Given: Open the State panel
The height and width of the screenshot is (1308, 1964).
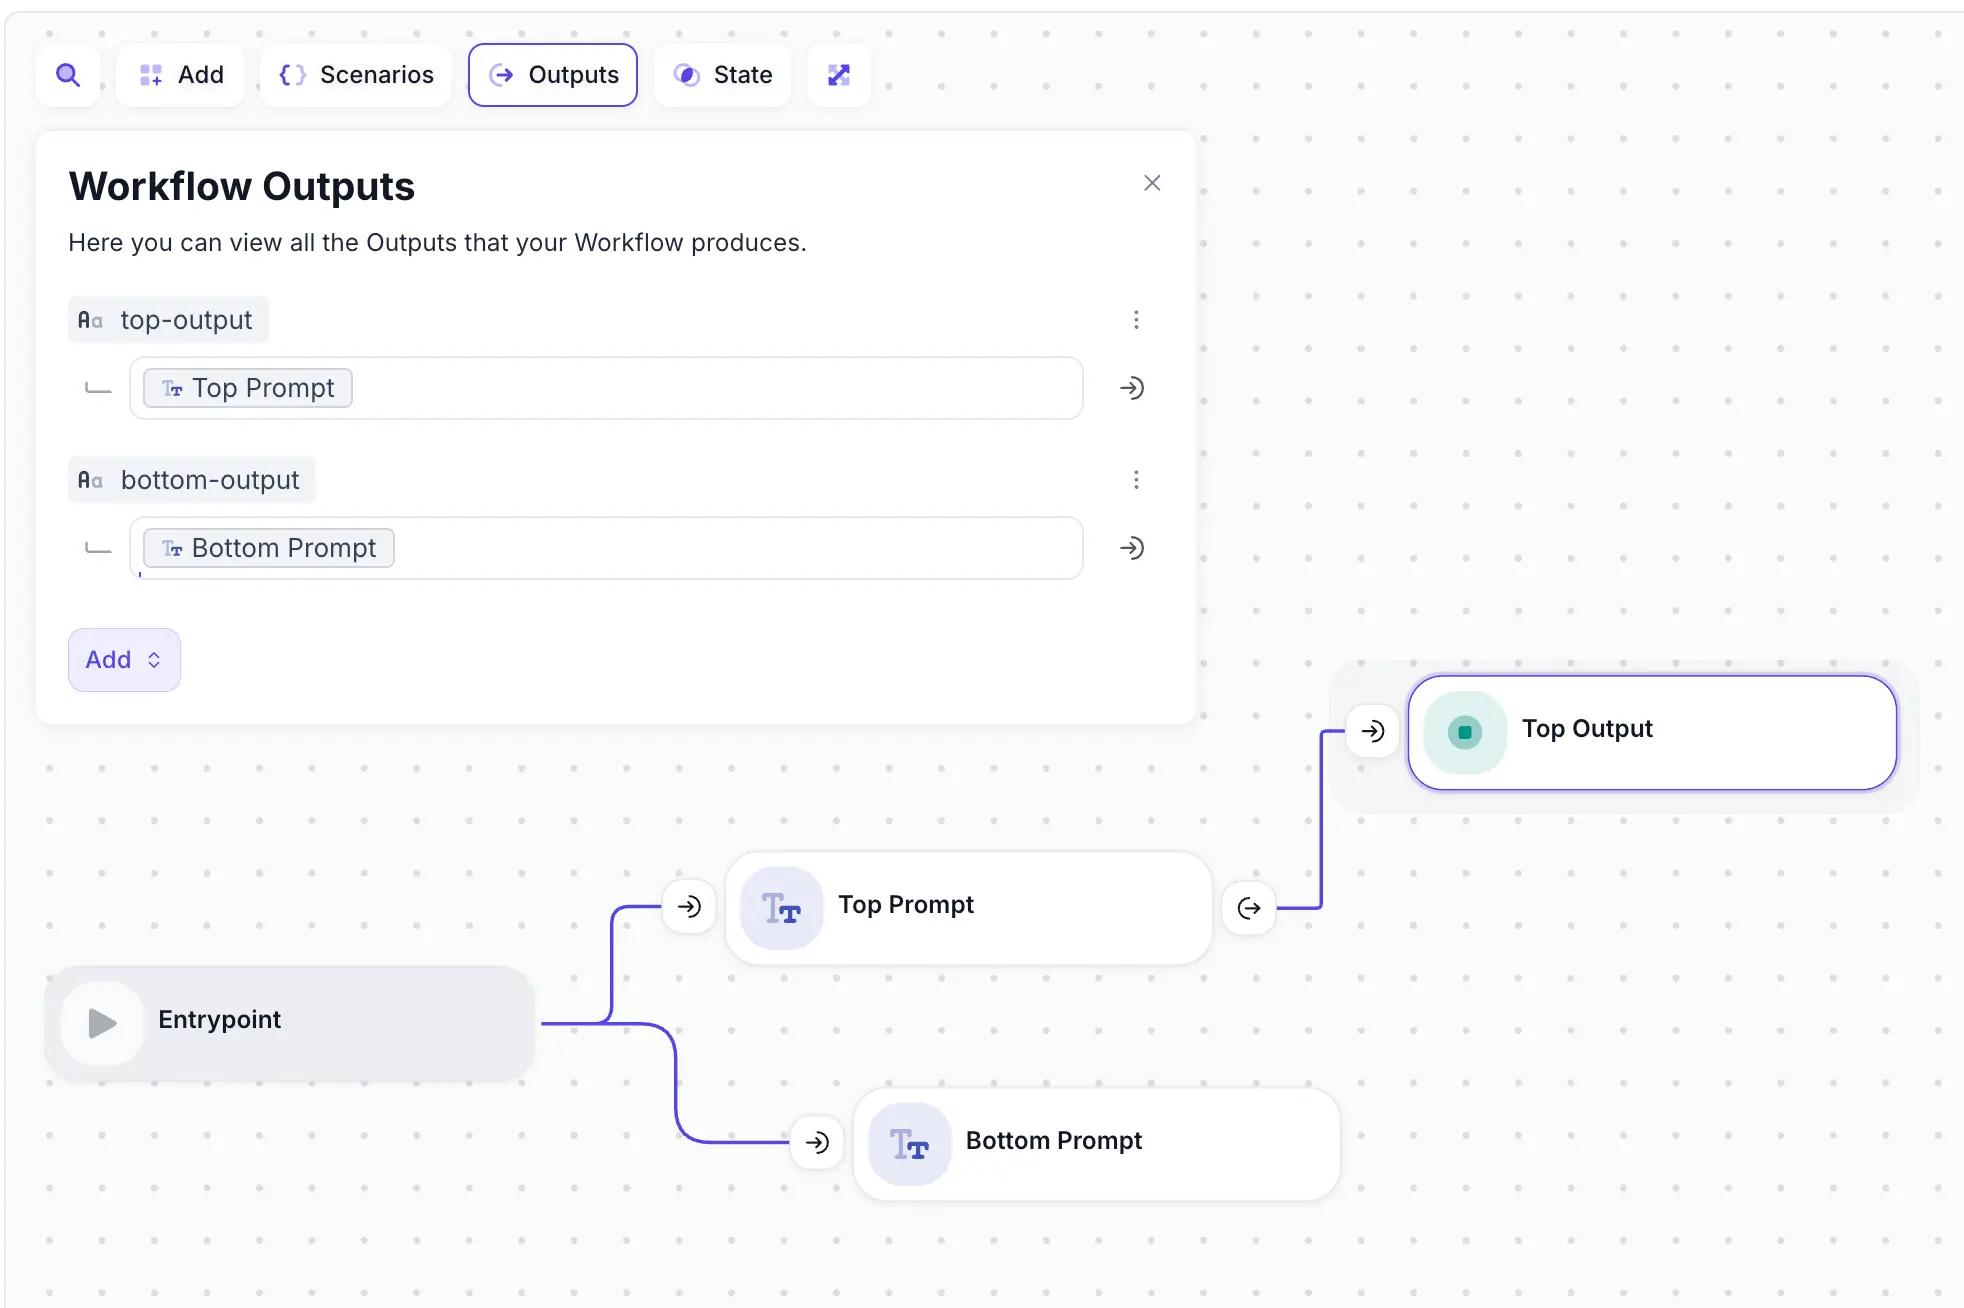Looking at the screenshot, I should [722, 75].
